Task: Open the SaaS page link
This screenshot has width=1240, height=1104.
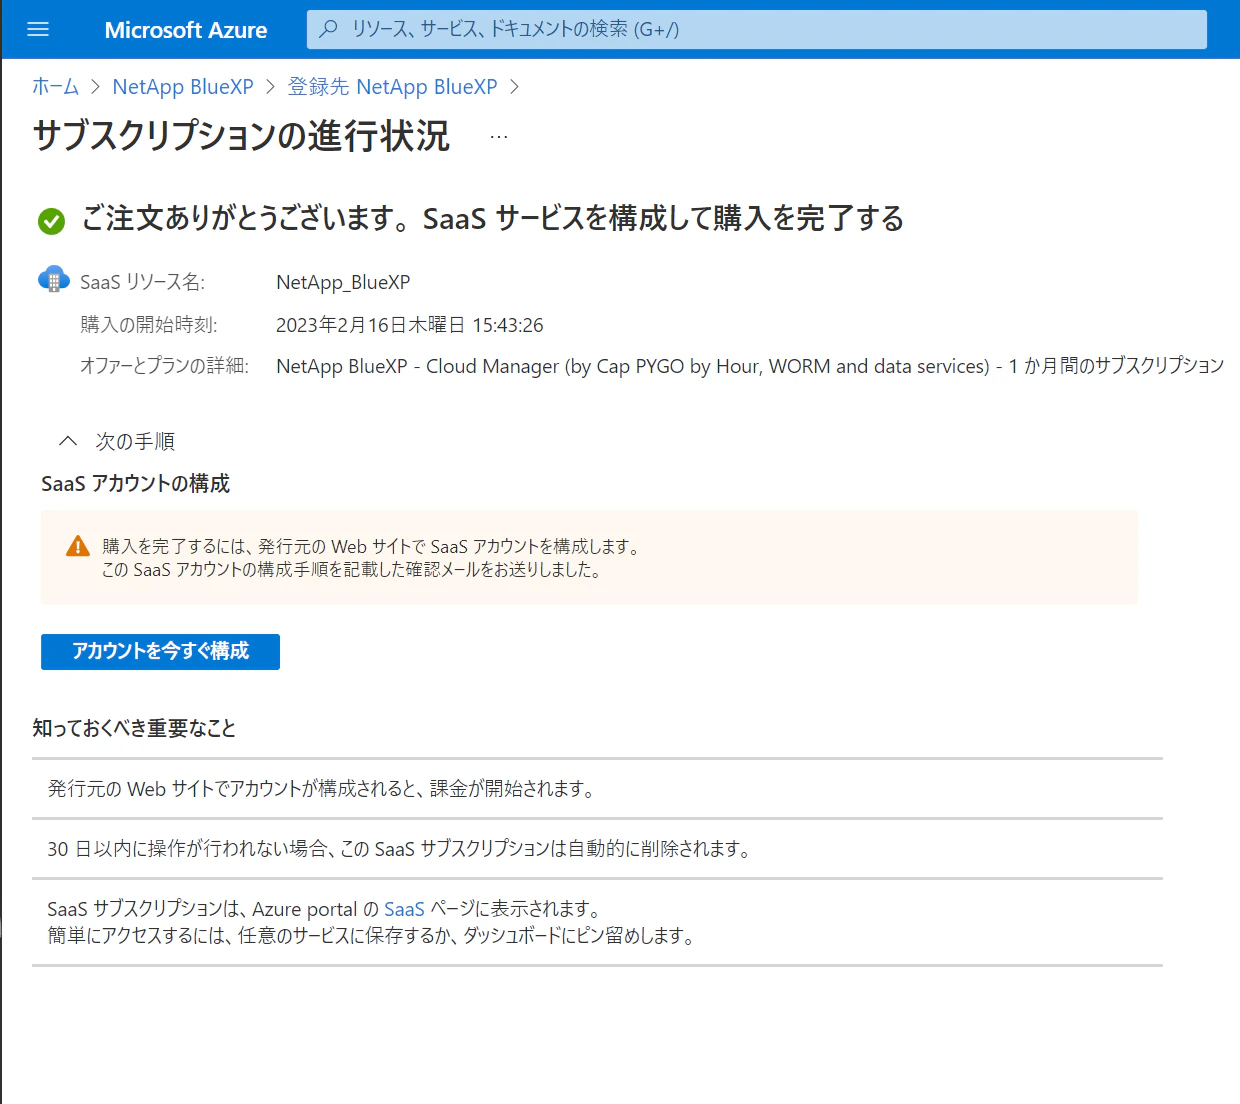Action: pyautogui.click(x=404, y=909)
